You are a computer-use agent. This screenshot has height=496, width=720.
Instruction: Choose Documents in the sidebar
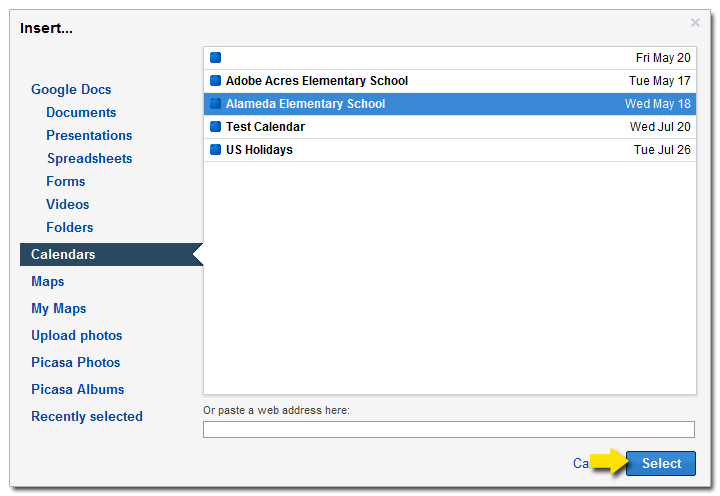pyautogui.click(x=81, y=113)
